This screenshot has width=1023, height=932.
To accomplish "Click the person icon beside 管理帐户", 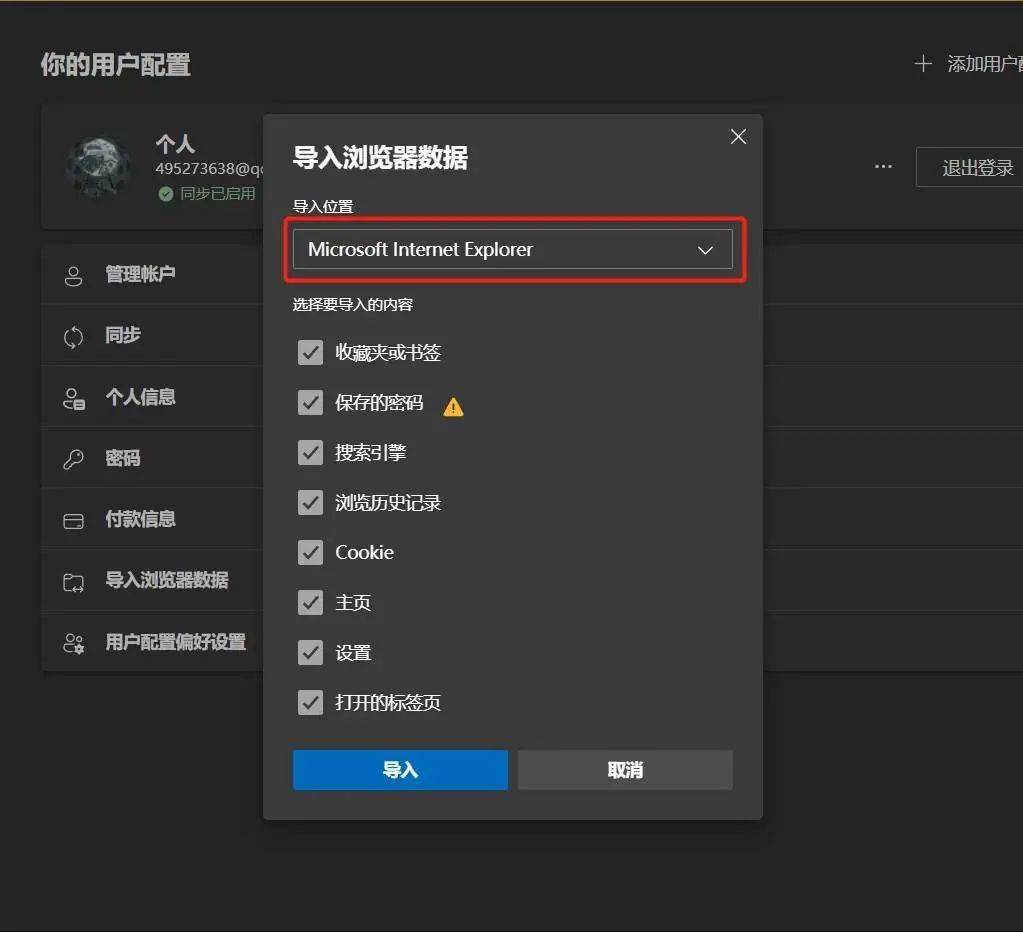I will tap(74, 276).
